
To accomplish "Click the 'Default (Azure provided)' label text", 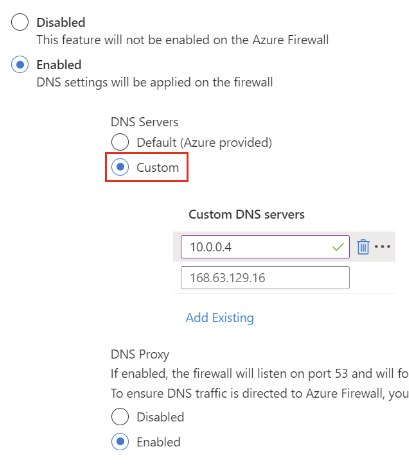I will (204, 143).
